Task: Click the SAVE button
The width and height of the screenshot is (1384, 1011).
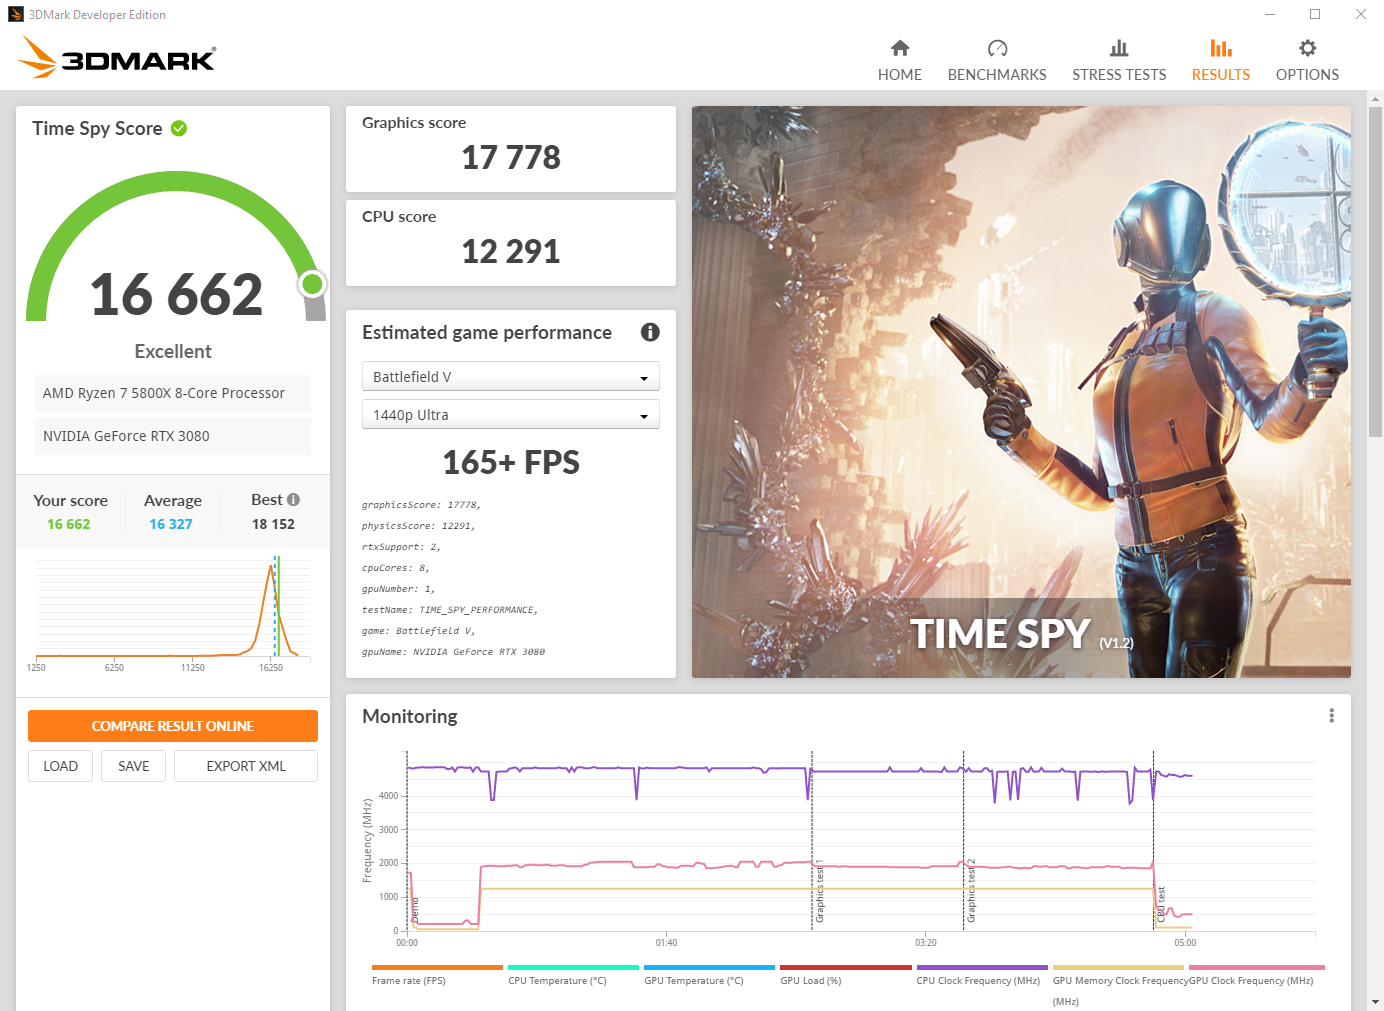Action: [133, 766]
